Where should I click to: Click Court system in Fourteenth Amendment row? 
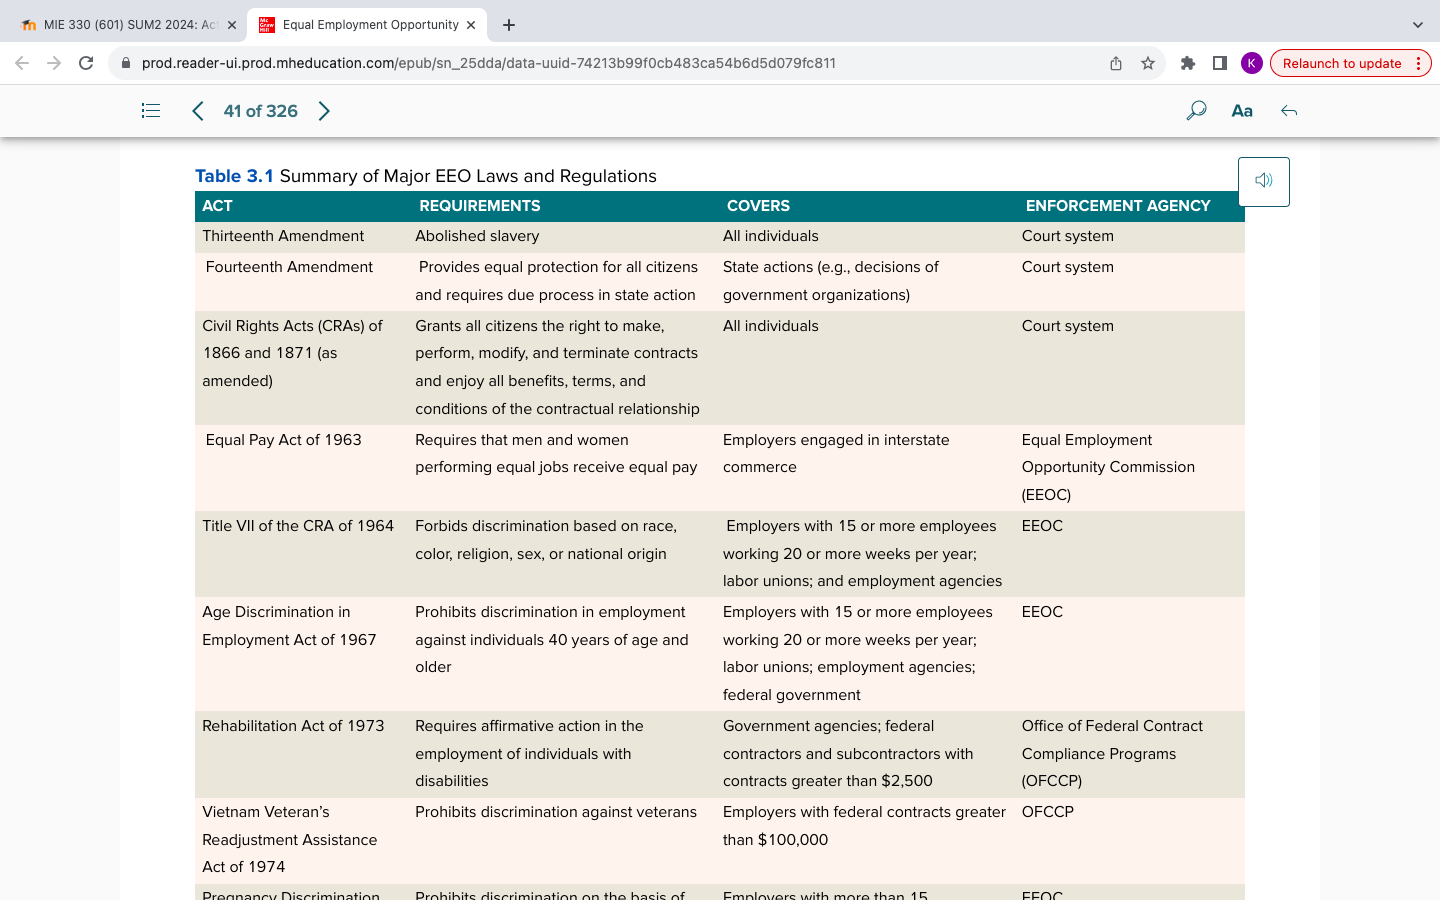coord(1068,267)
